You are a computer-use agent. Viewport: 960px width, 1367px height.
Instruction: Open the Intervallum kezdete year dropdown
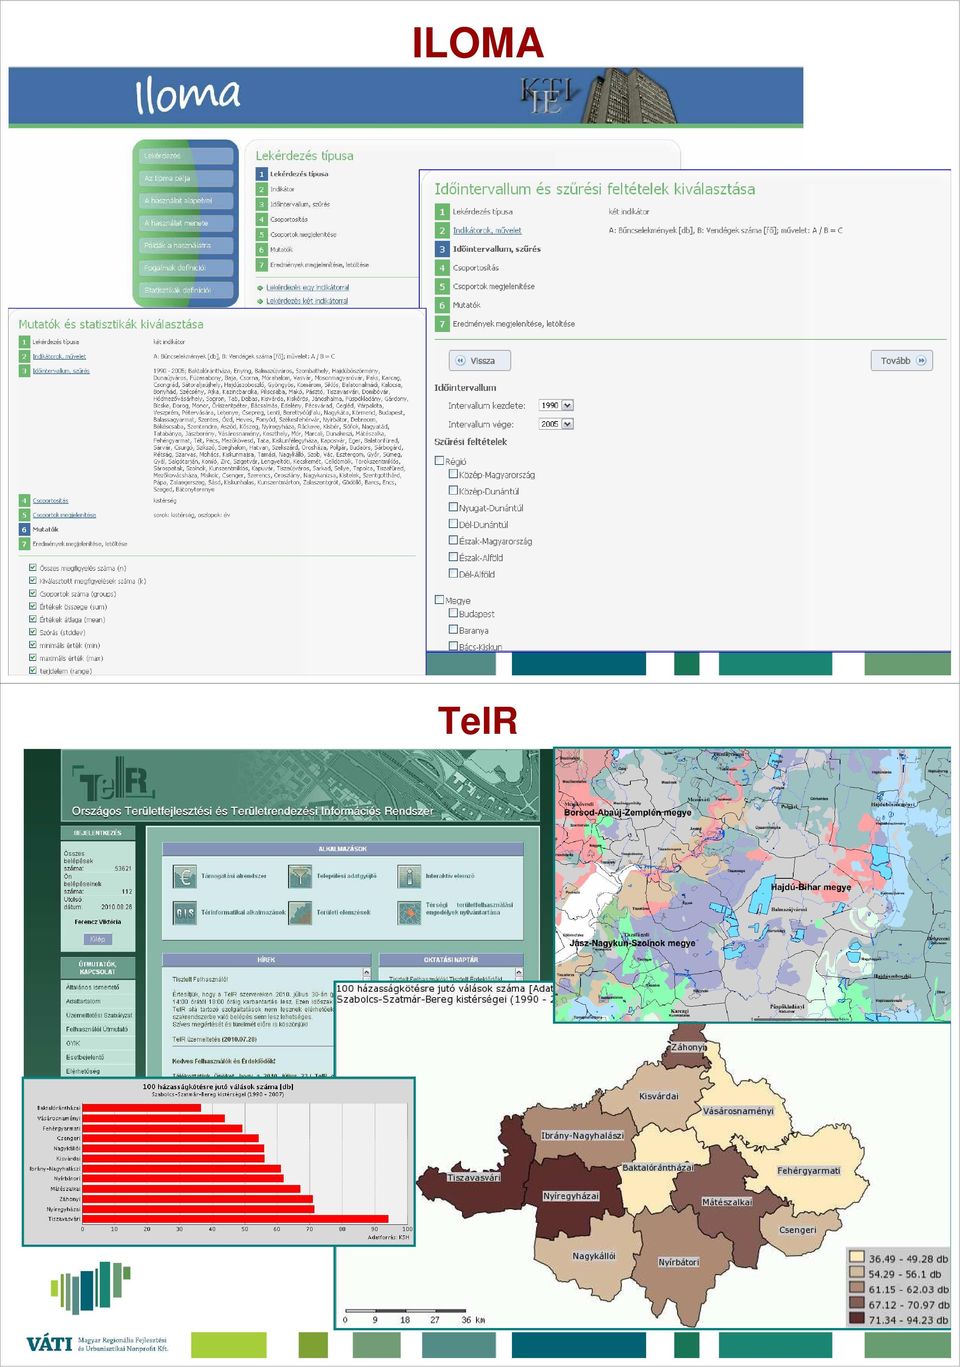pyautogui.click(x=555, y=405)
